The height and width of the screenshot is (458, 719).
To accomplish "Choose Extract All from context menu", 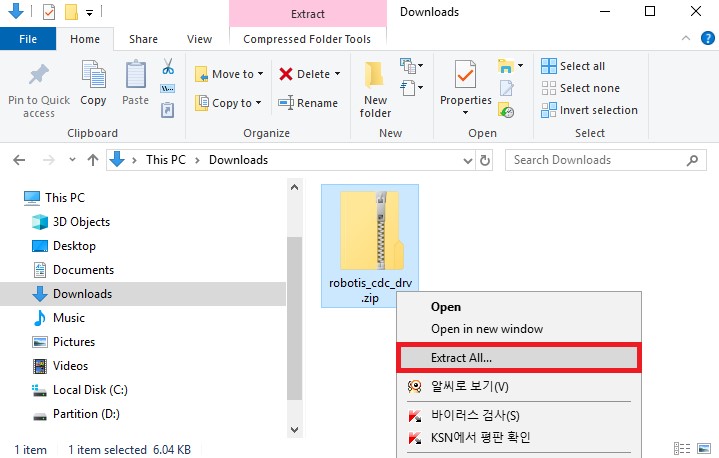I will [x=518, y=357].
